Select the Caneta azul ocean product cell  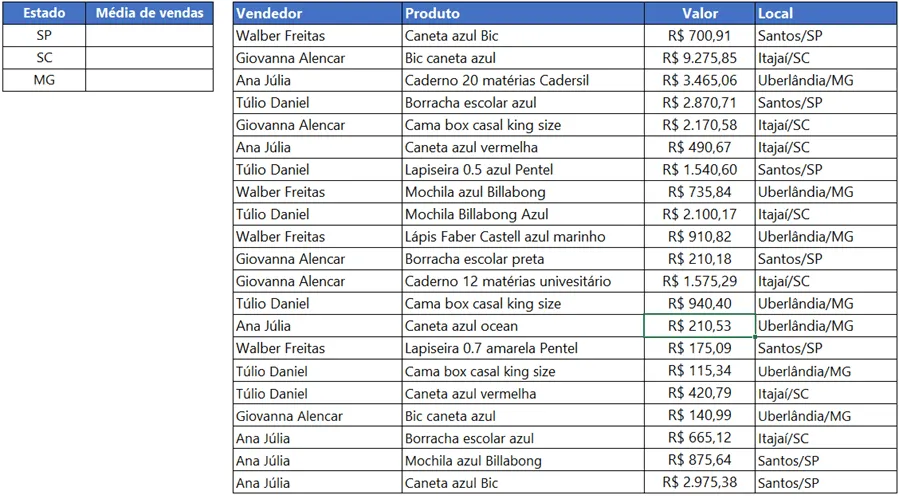[x=523, y=326]
